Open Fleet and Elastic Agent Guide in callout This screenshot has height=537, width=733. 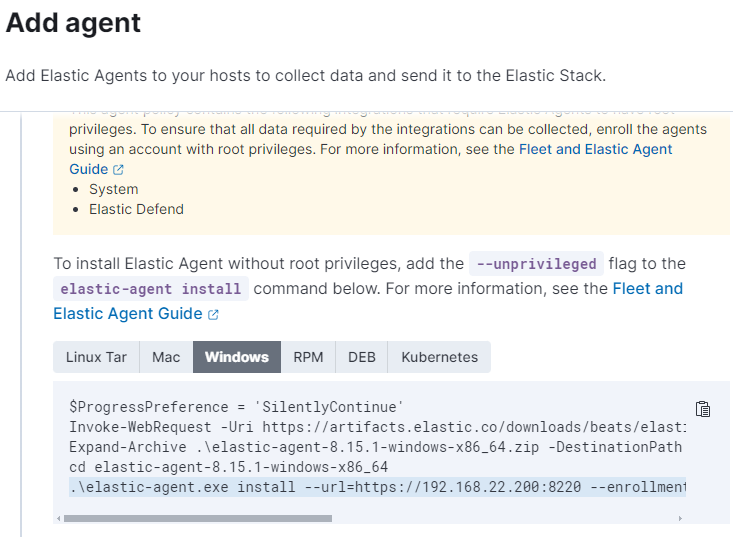point(595,150)
